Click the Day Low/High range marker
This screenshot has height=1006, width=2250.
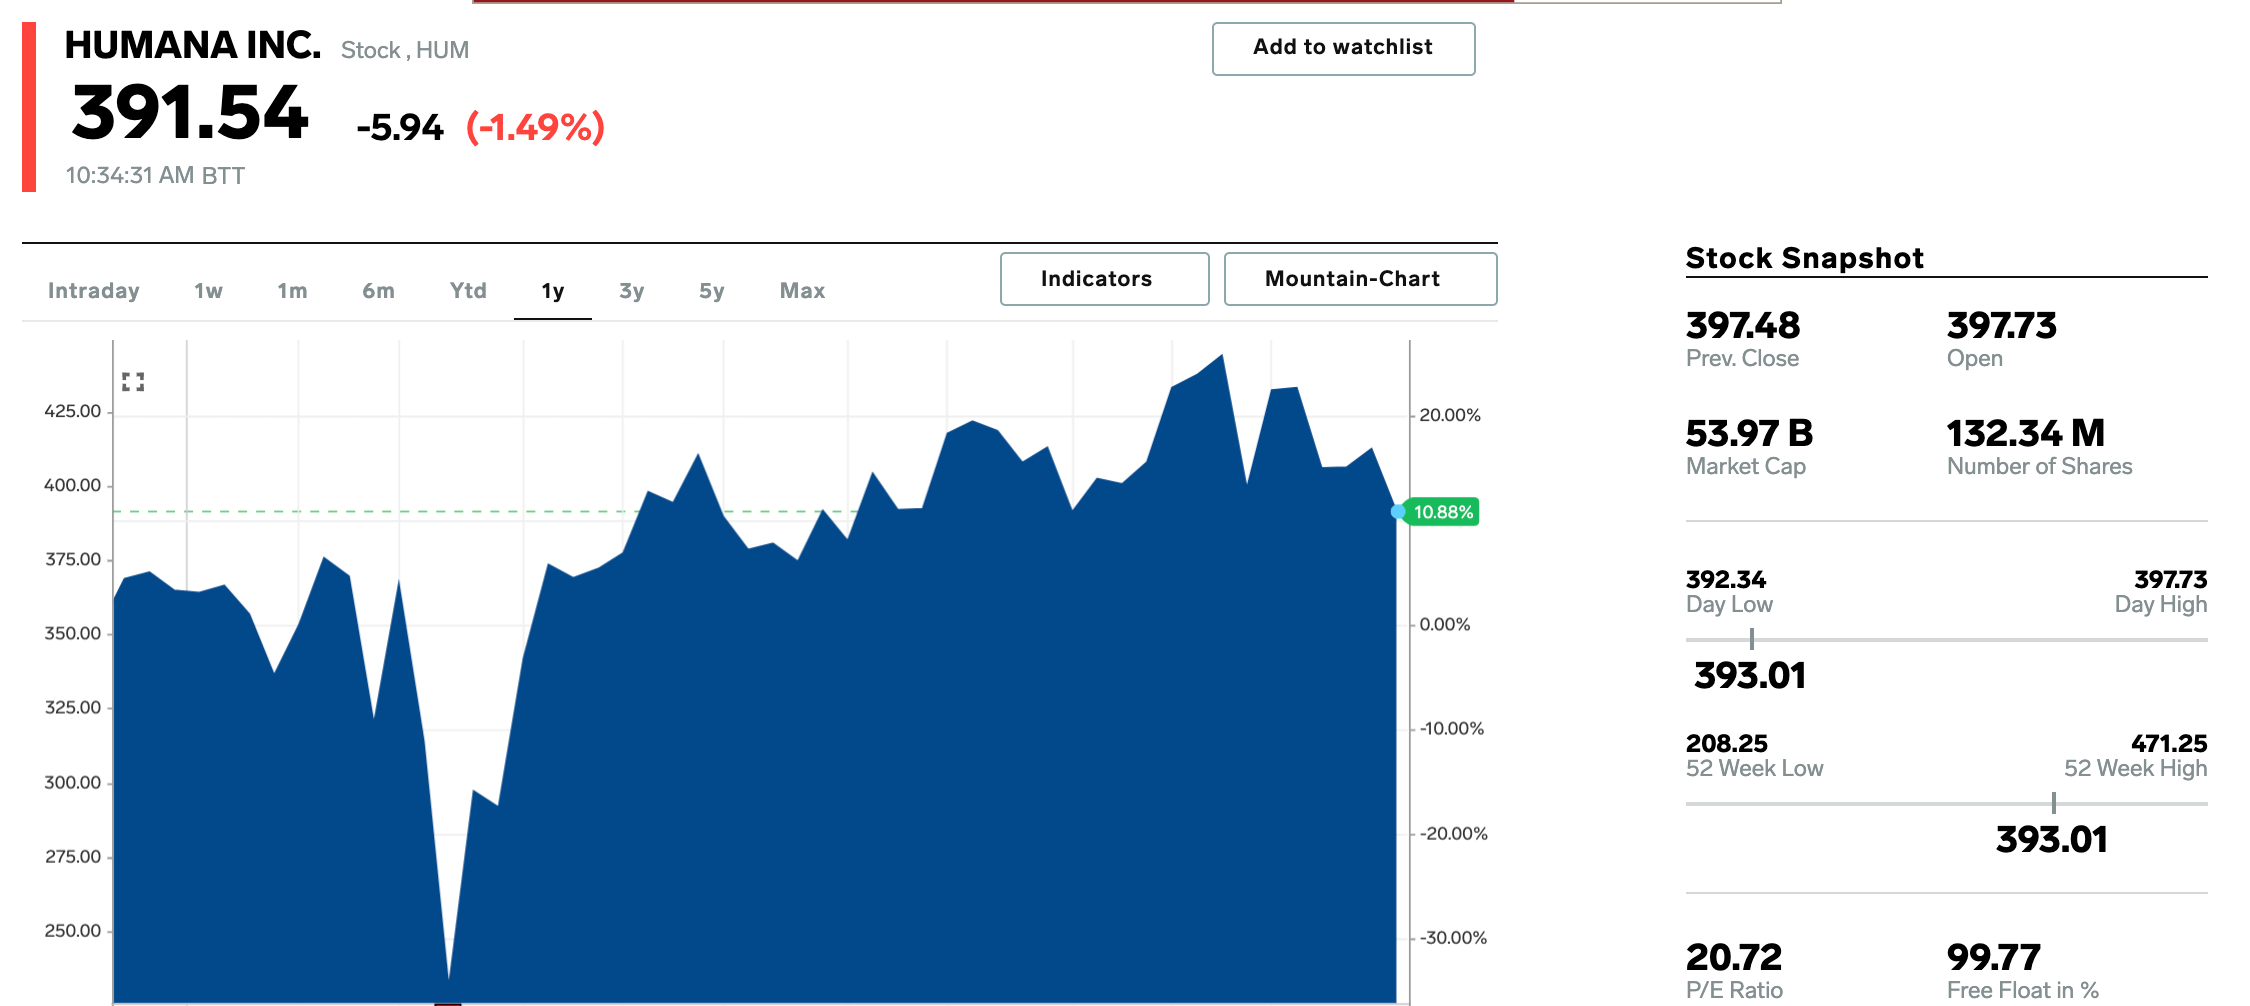1752,639
